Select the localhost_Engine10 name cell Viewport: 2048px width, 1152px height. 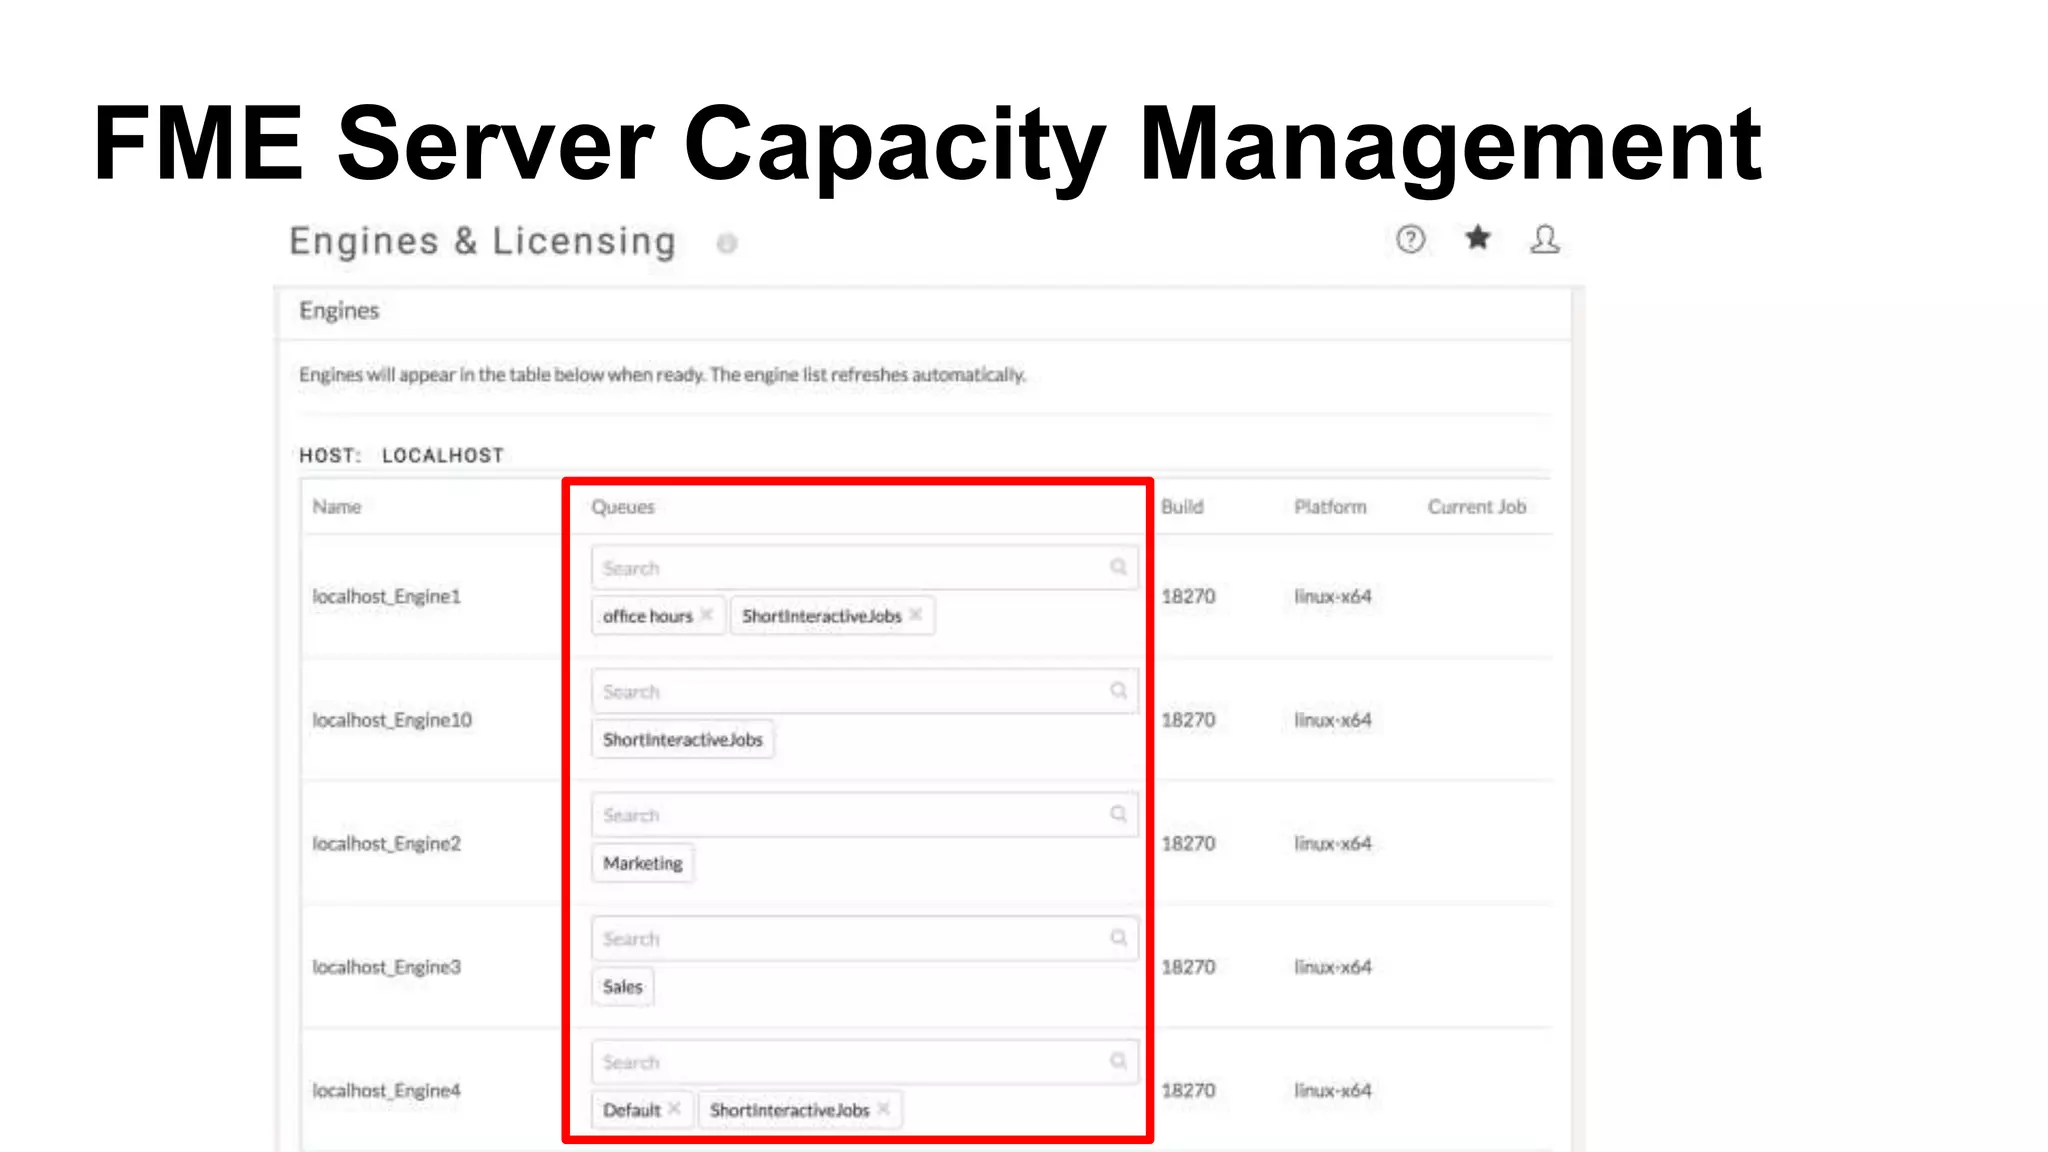point(392,720)
